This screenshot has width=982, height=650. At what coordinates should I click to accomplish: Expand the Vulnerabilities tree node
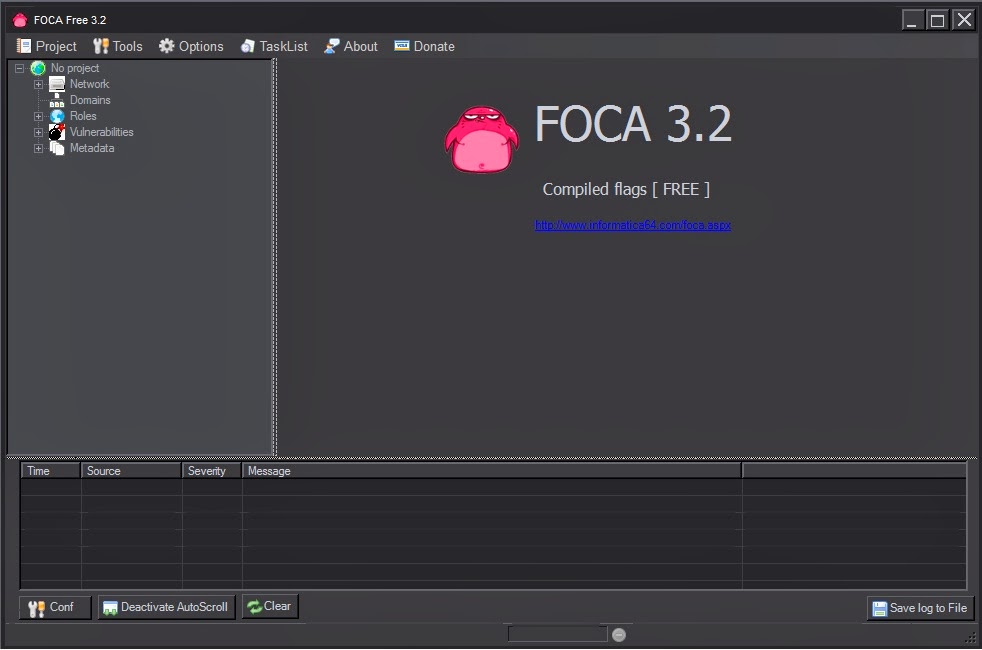click(x=38, y=133)
